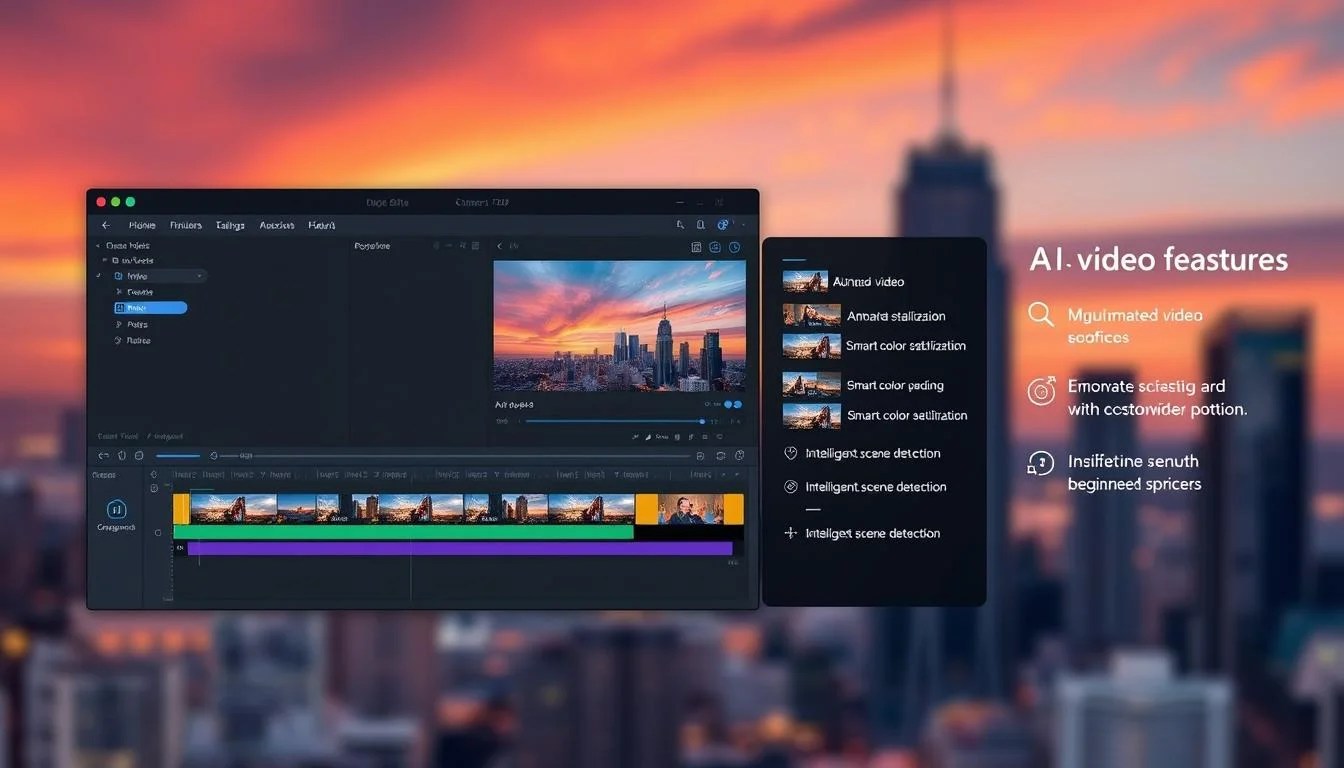
Task: Click the back arrow in the toolbar
Action: click(x=106, y=225)
